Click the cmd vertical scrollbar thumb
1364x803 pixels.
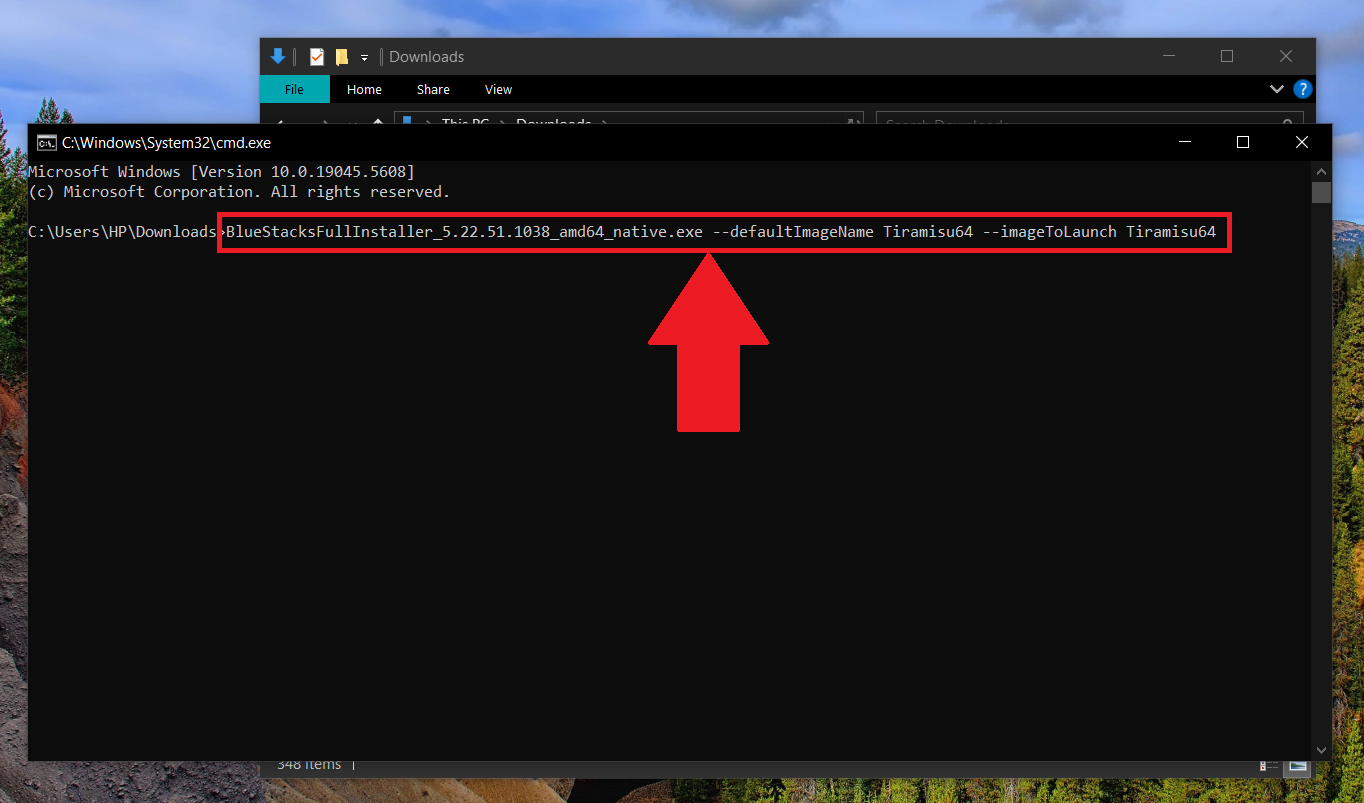pos(1321,192)
